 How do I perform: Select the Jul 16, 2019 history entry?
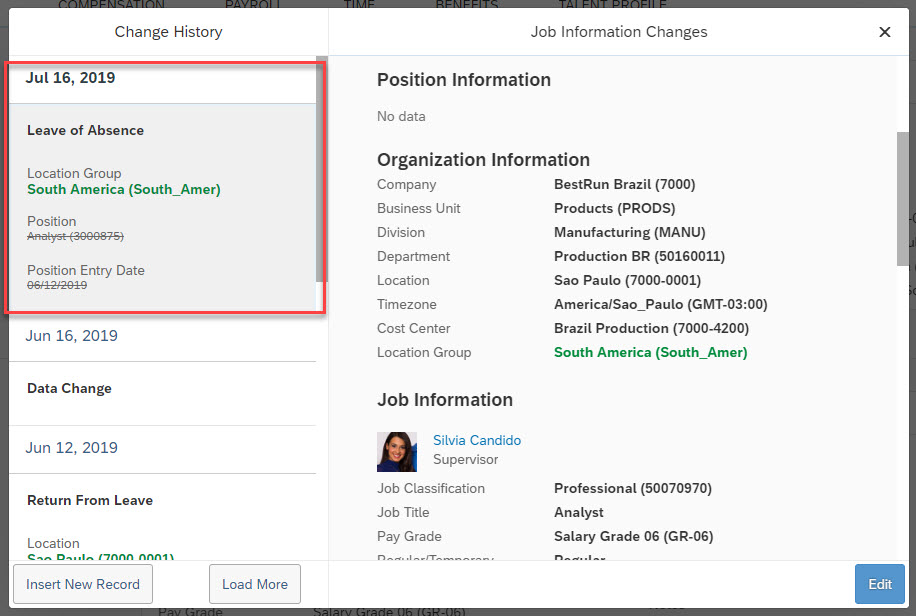pos(70,78)
